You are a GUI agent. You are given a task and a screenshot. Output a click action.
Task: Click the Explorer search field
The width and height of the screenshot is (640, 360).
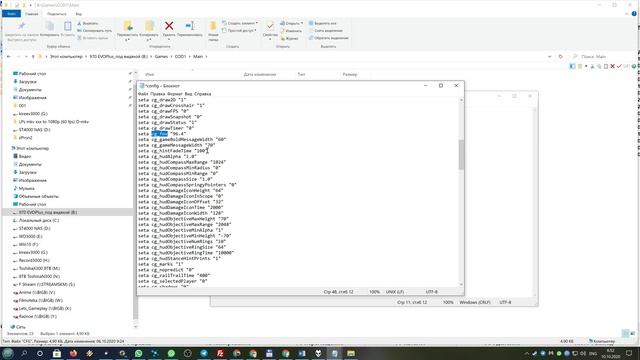point(603,56)
